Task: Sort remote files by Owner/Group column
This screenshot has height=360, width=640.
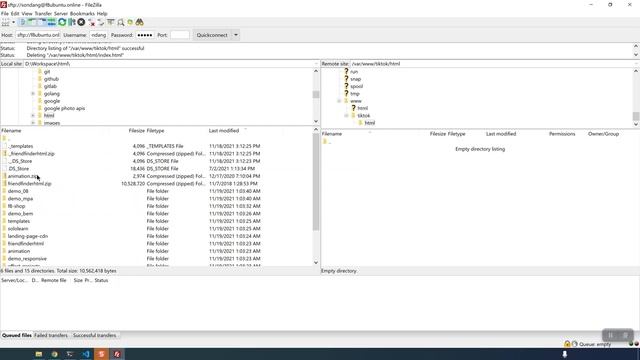Action: click(603, 134)
